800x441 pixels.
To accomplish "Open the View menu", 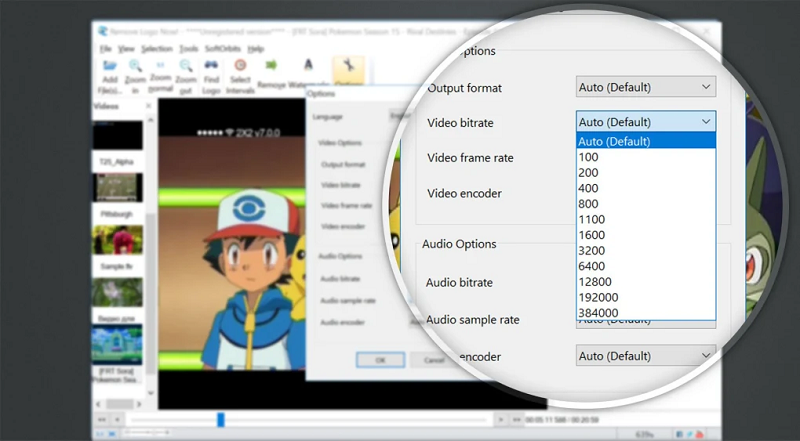I will pos(126,49).
